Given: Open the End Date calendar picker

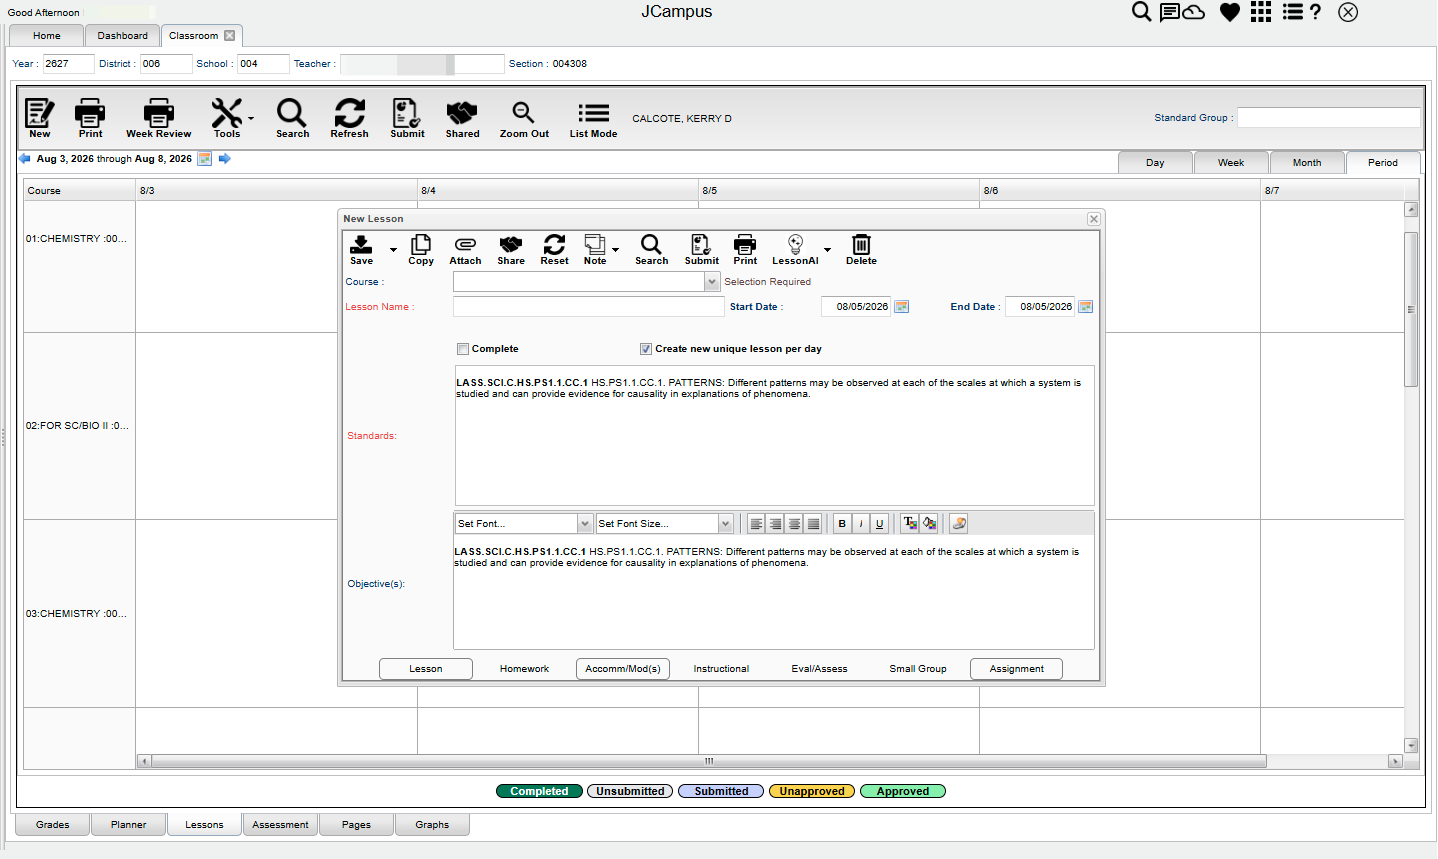Looking at the screenshot, I should tap(1085, 307).
